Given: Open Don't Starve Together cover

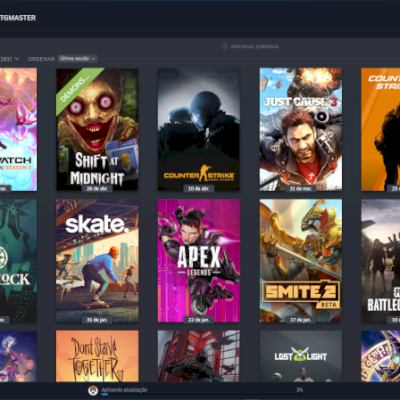Looking at the screenshot, I should click(97, 356).
